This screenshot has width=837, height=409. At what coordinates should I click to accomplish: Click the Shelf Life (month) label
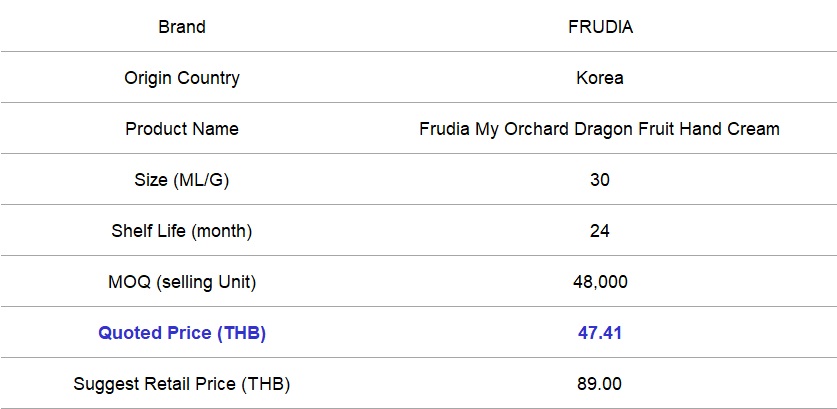(182, 231)
